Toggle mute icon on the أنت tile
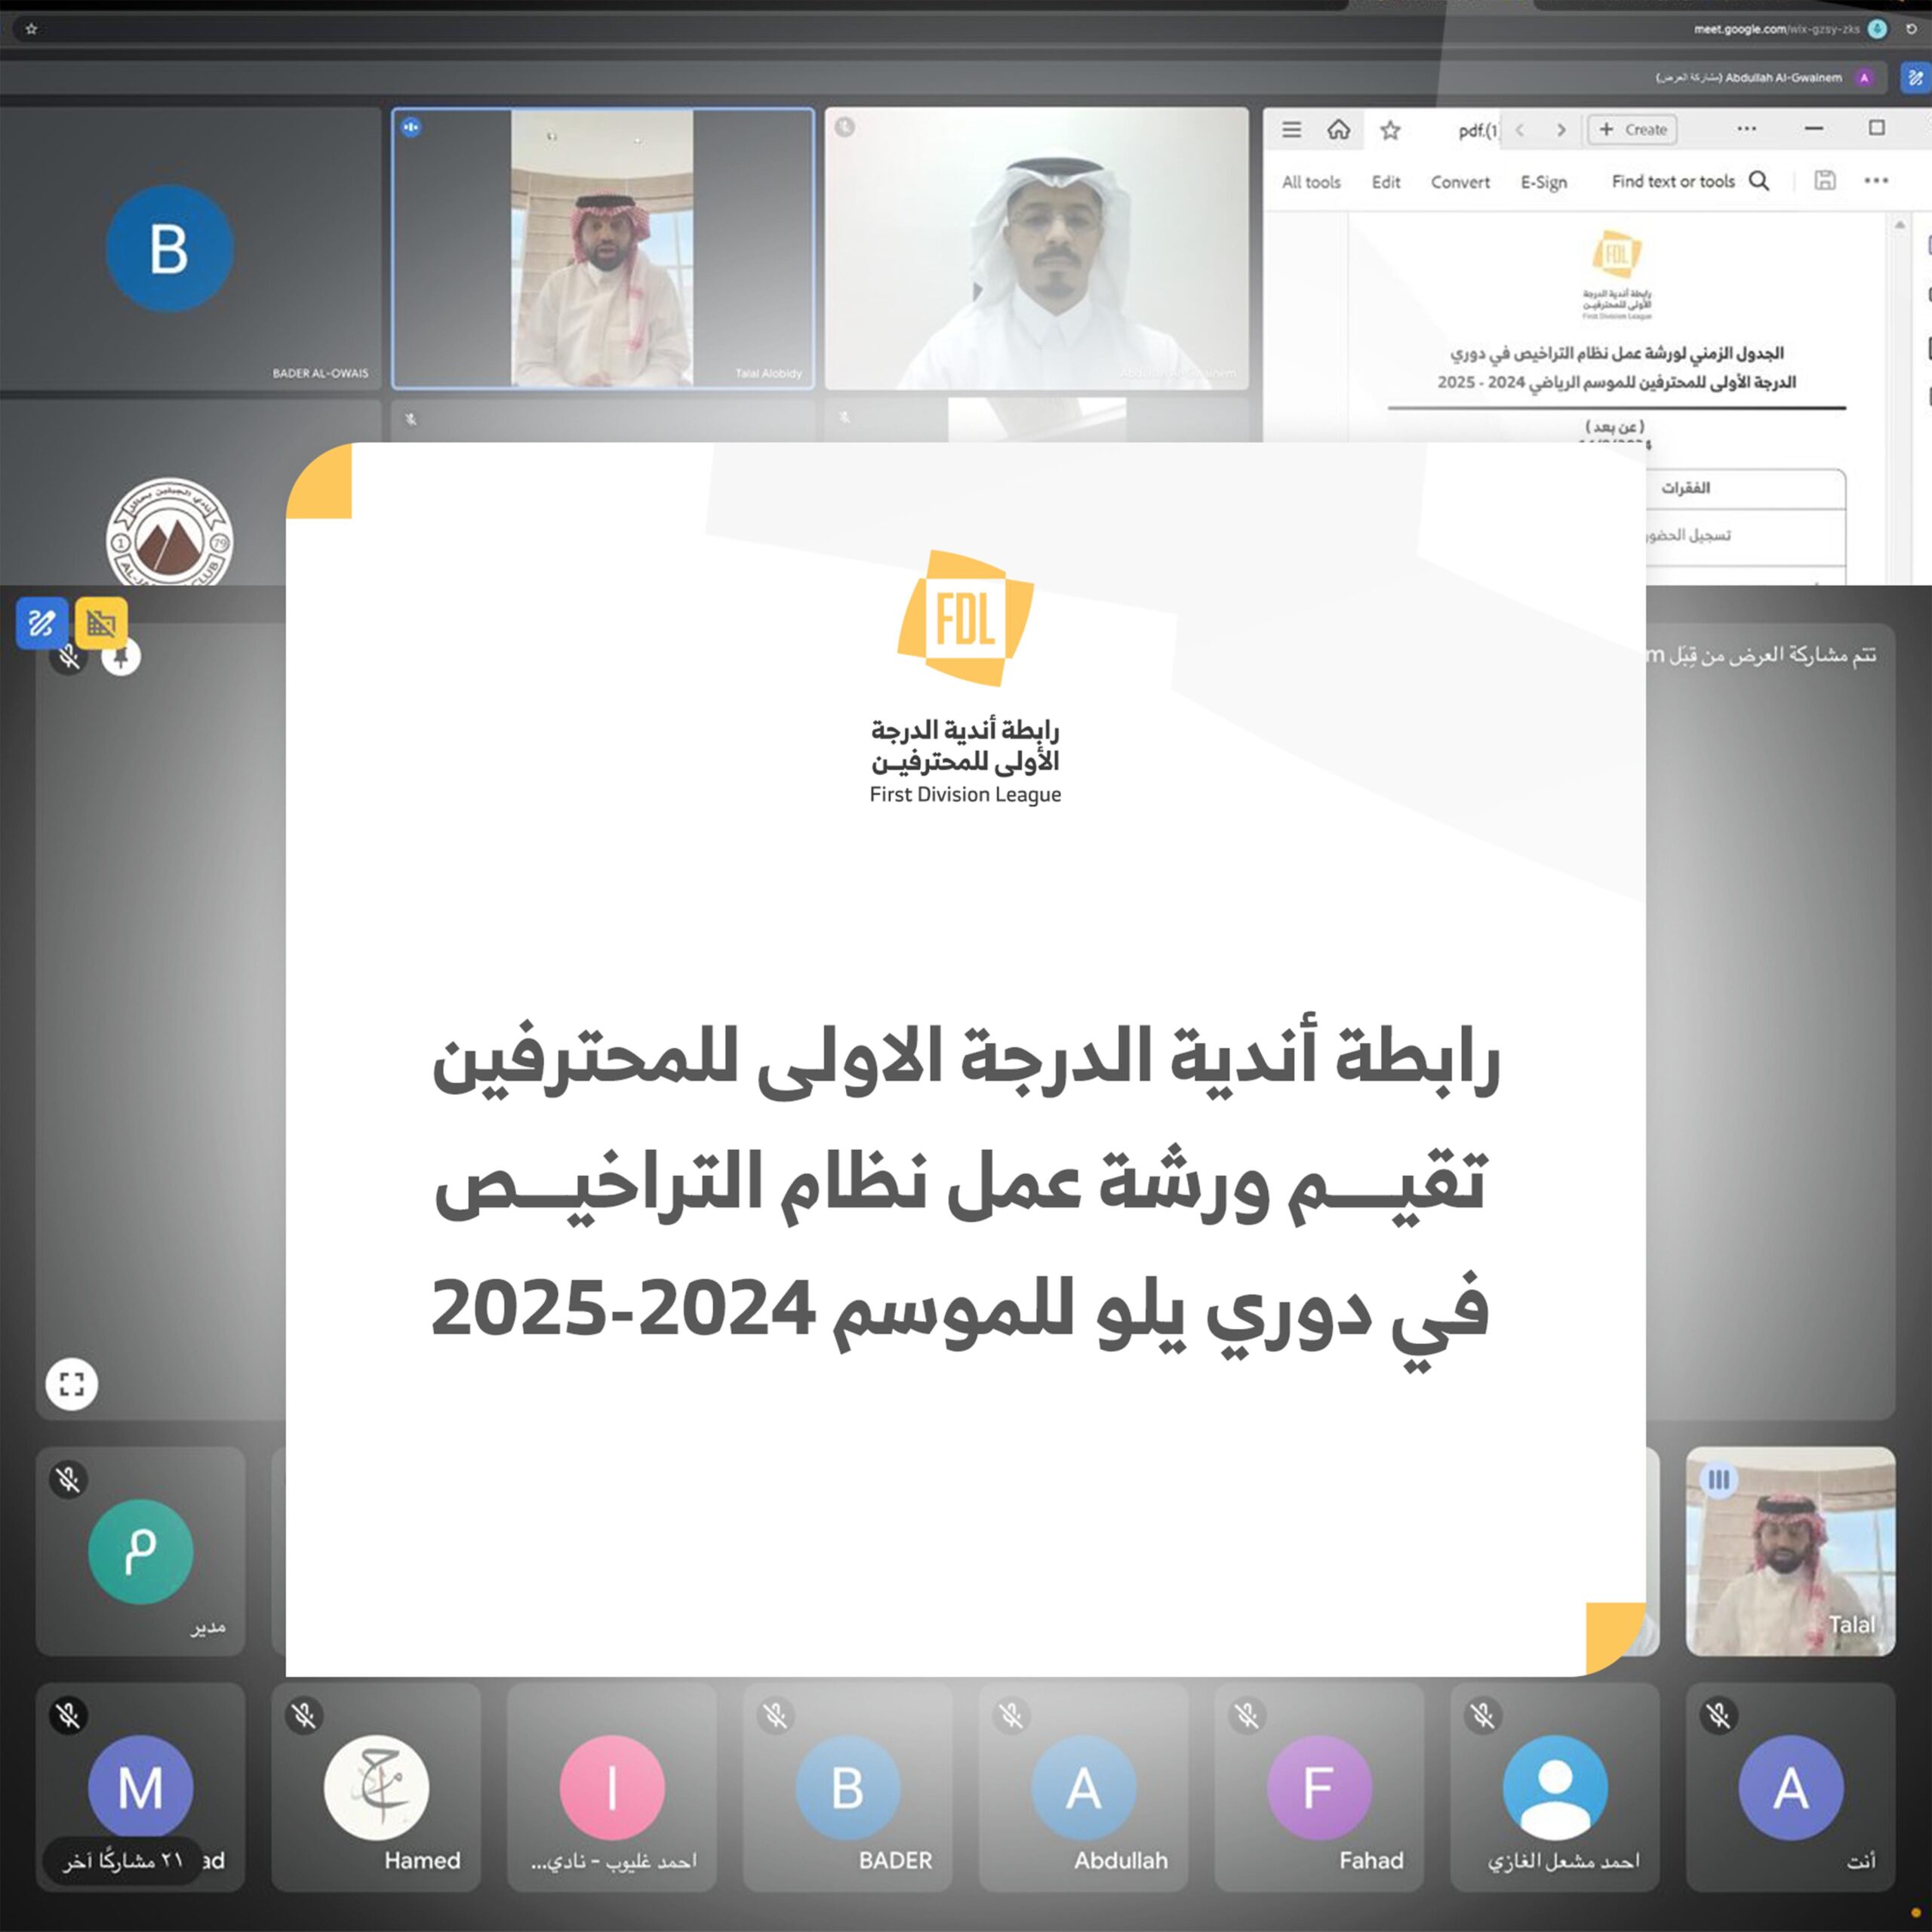Viewport: 1932px width, 1932px height. [x=1719, y=1716]
